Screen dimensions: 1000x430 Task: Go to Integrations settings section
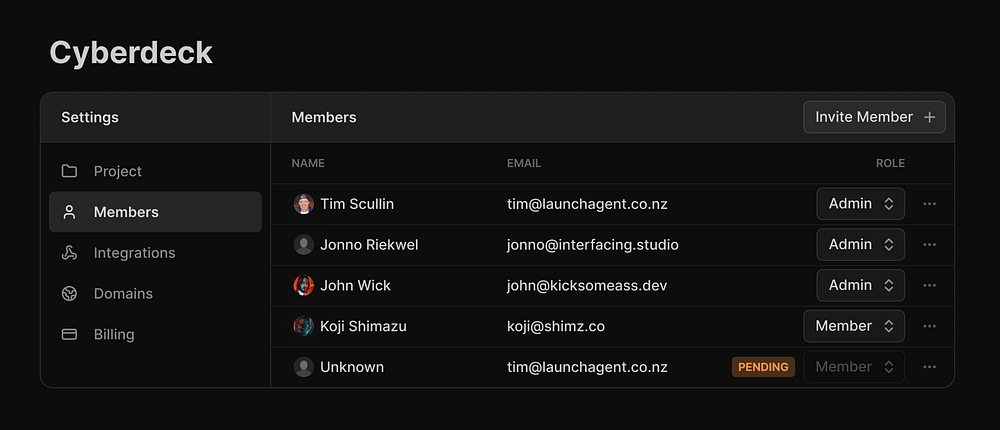tap(134, 253)
